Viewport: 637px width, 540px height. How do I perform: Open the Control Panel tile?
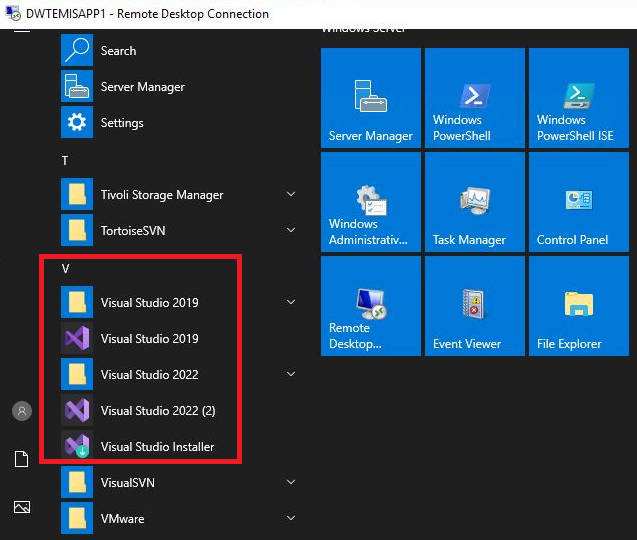(x=578, y=202)
